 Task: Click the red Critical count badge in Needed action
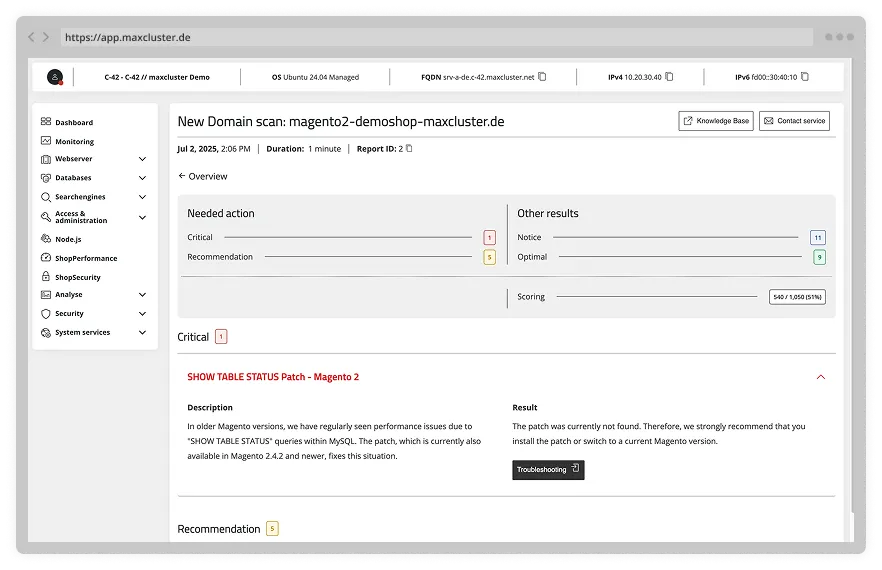click(x=489, y=237)
